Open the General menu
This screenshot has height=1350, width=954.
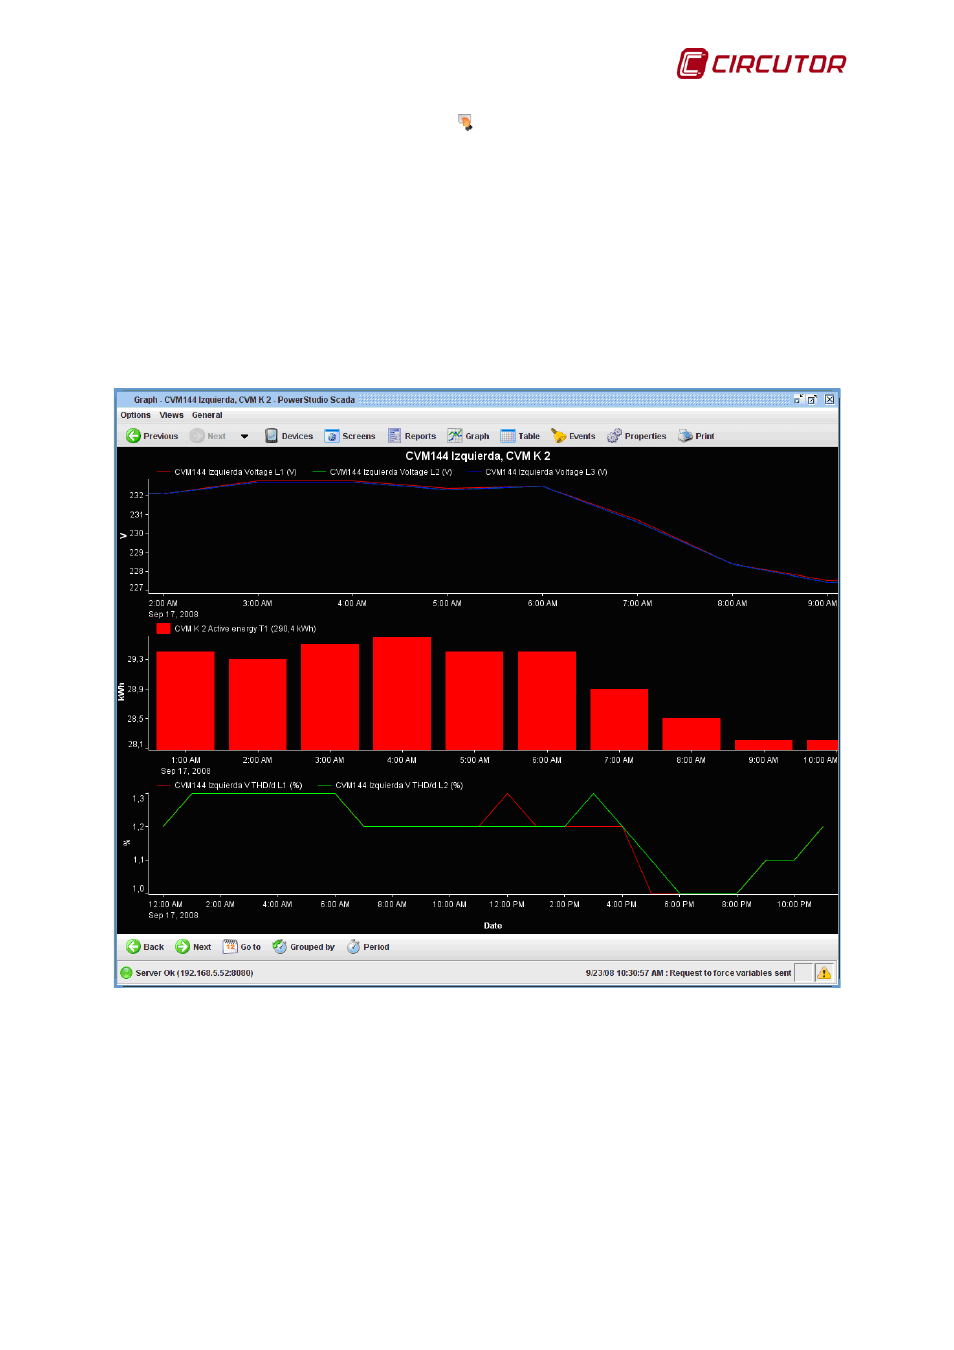coord(207,415)
